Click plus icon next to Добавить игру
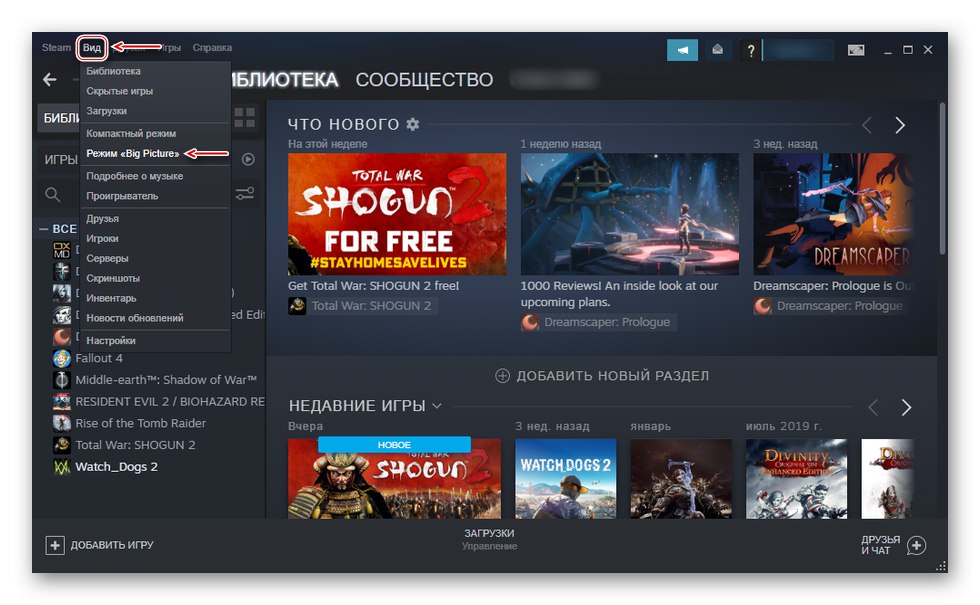 pyautogui.click(x=55, y=545)
